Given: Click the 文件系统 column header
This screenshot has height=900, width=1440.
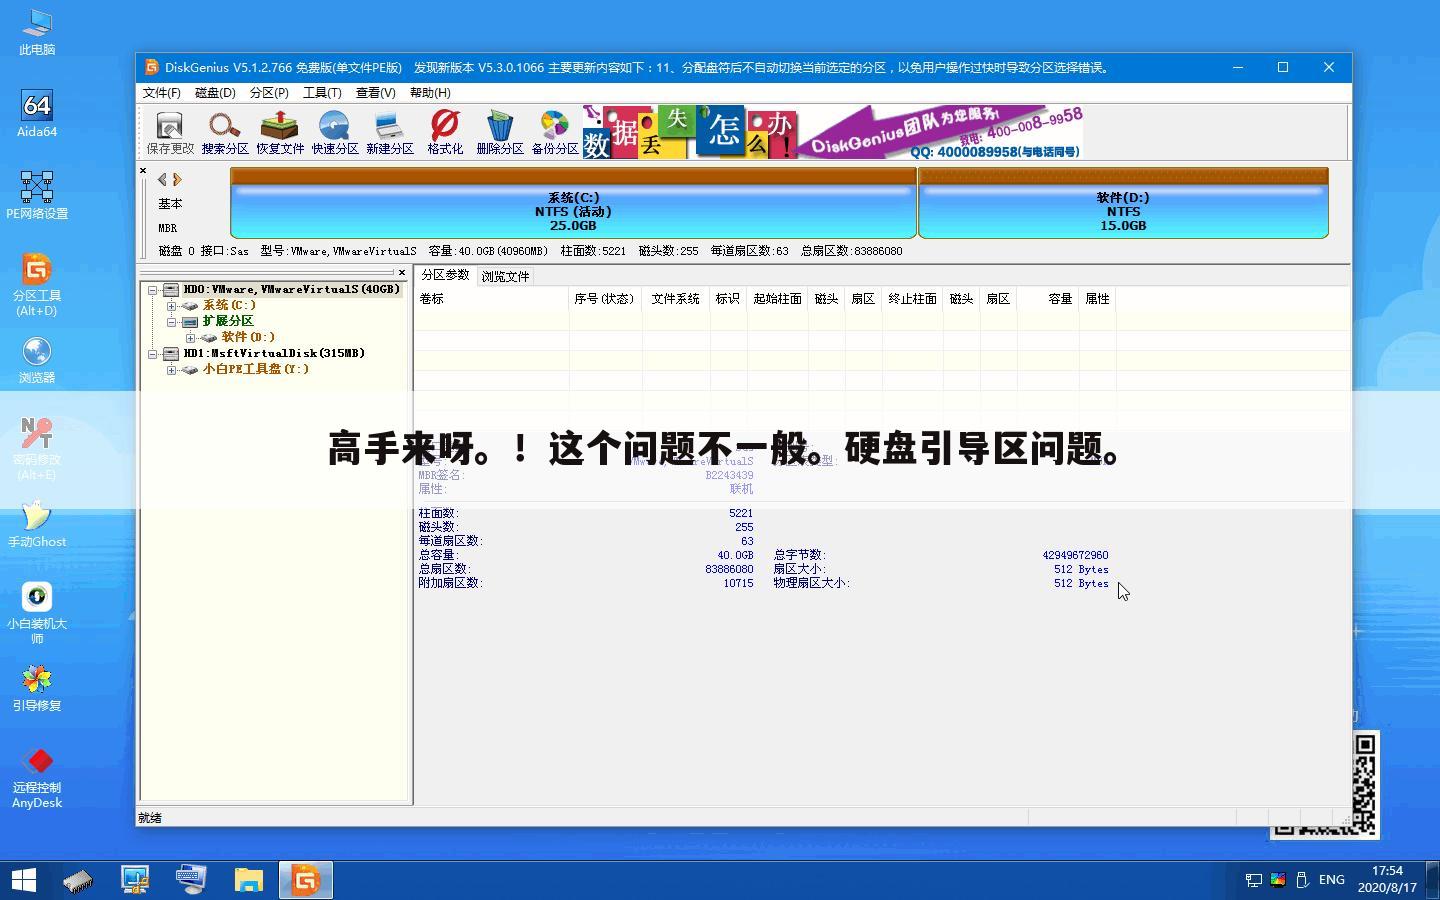Looking at the screenshot, I should tap(676, 299).
